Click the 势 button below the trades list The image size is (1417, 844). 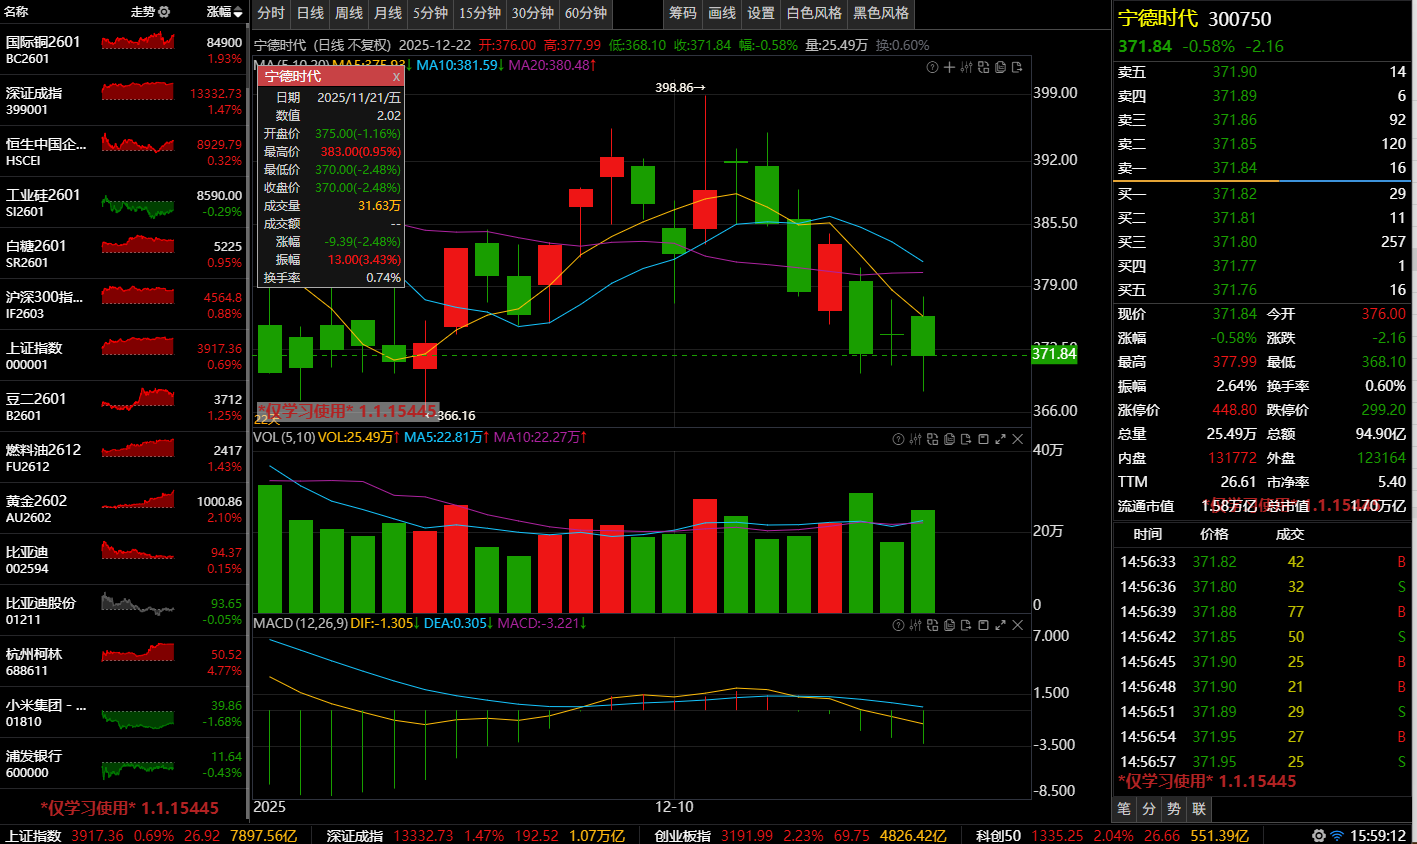(x=1174, y=808)
